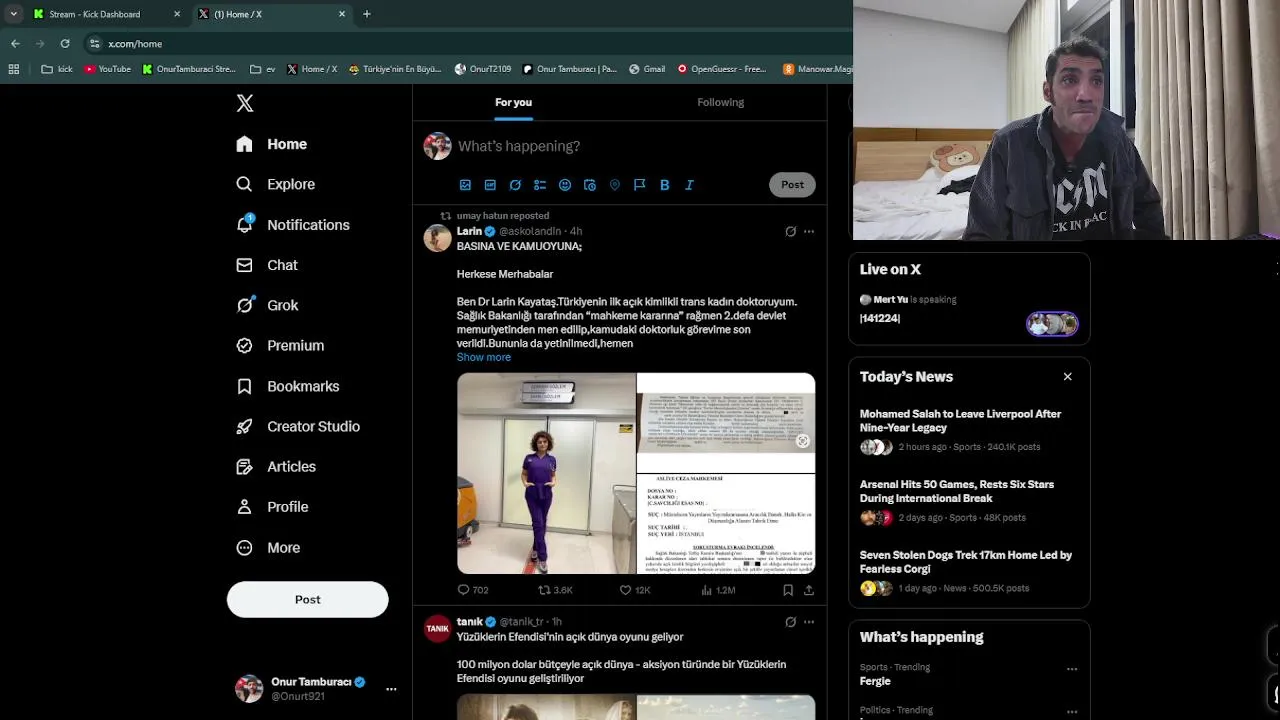Open photo of woman in purple scrubs
Image resolution: width=1280 pixels, height=720 pixels.
[546, 473]
